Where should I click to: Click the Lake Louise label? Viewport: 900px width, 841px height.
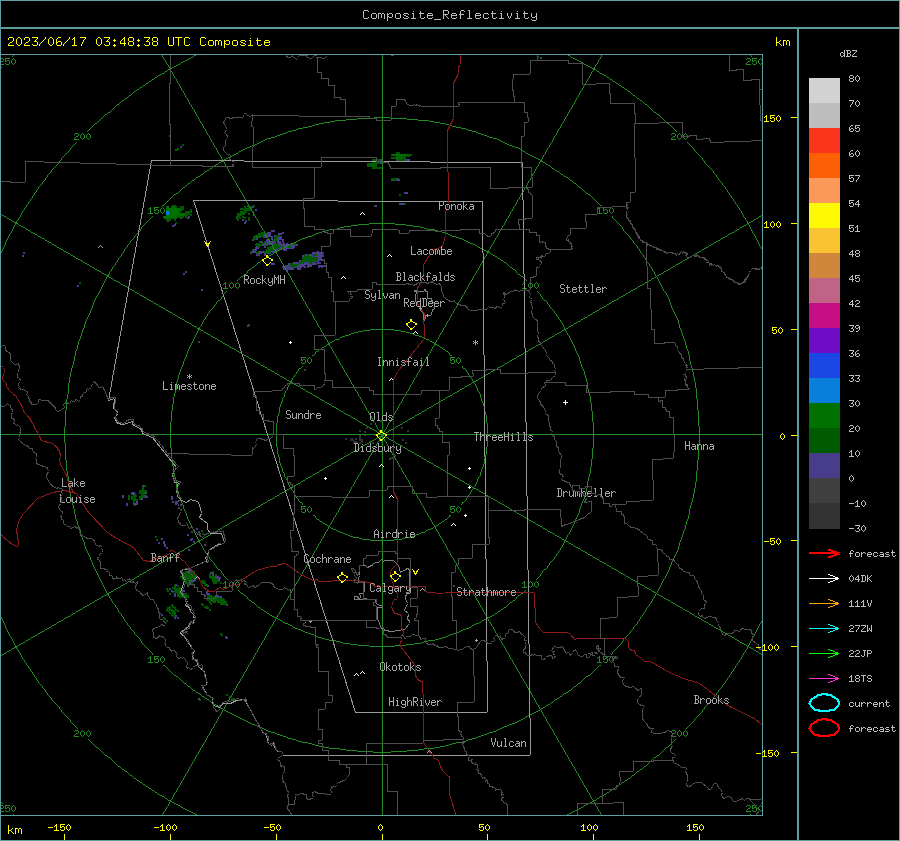point(77,491)
